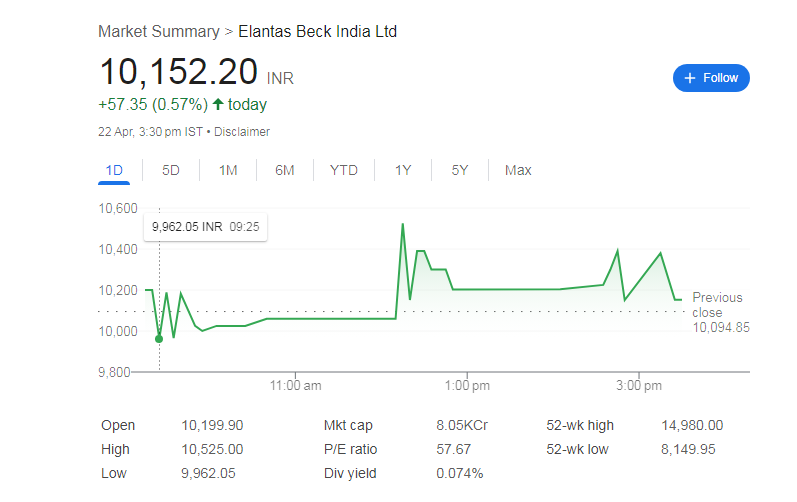
Task: Follow Elantas Beck India Ltd stock
Action: point(711,78)
